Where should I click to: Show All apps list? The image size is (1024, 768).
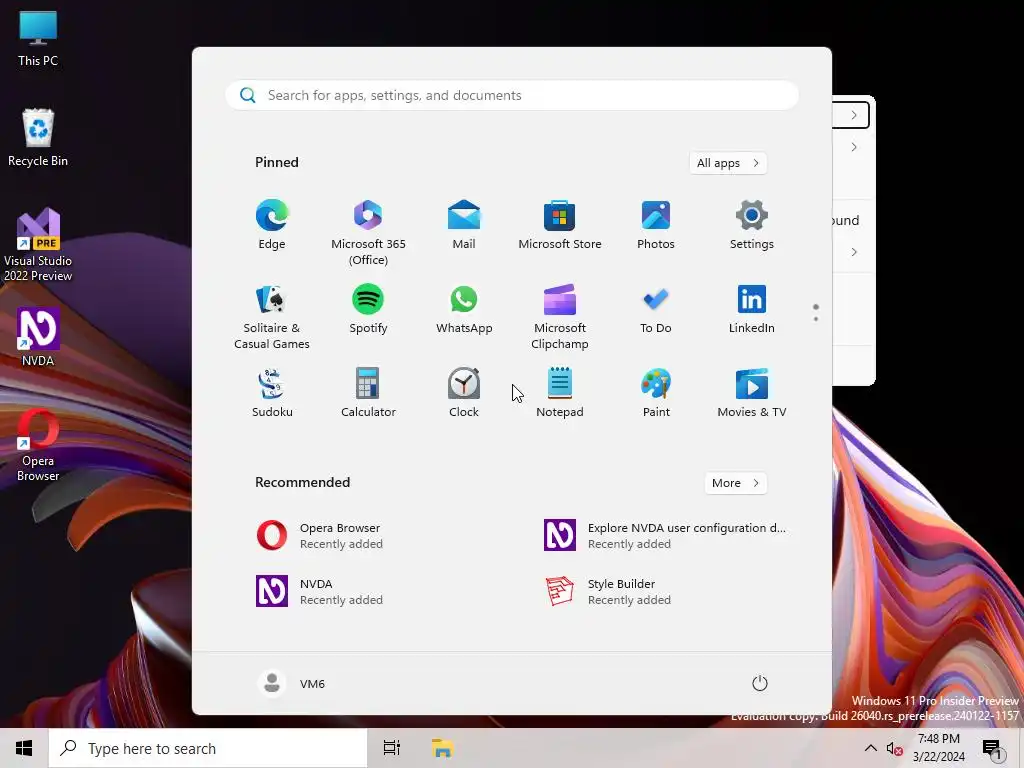[x=728, y=163]
